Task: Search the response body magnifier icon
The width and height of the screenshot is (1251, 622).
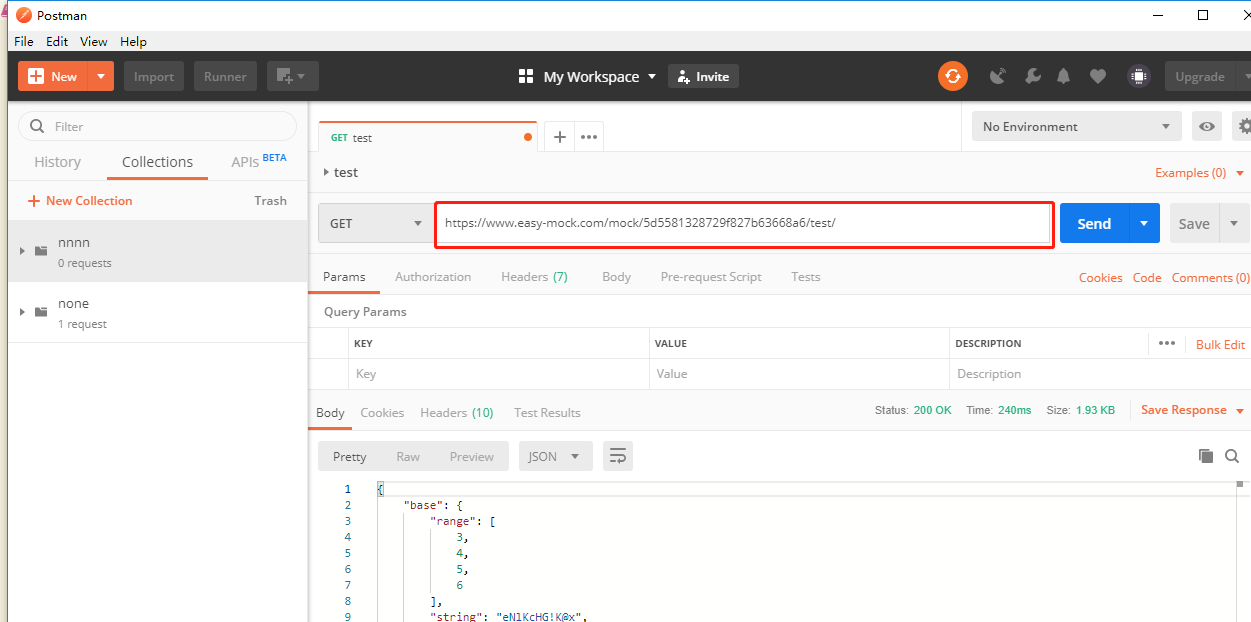Action: (1232, 456)
